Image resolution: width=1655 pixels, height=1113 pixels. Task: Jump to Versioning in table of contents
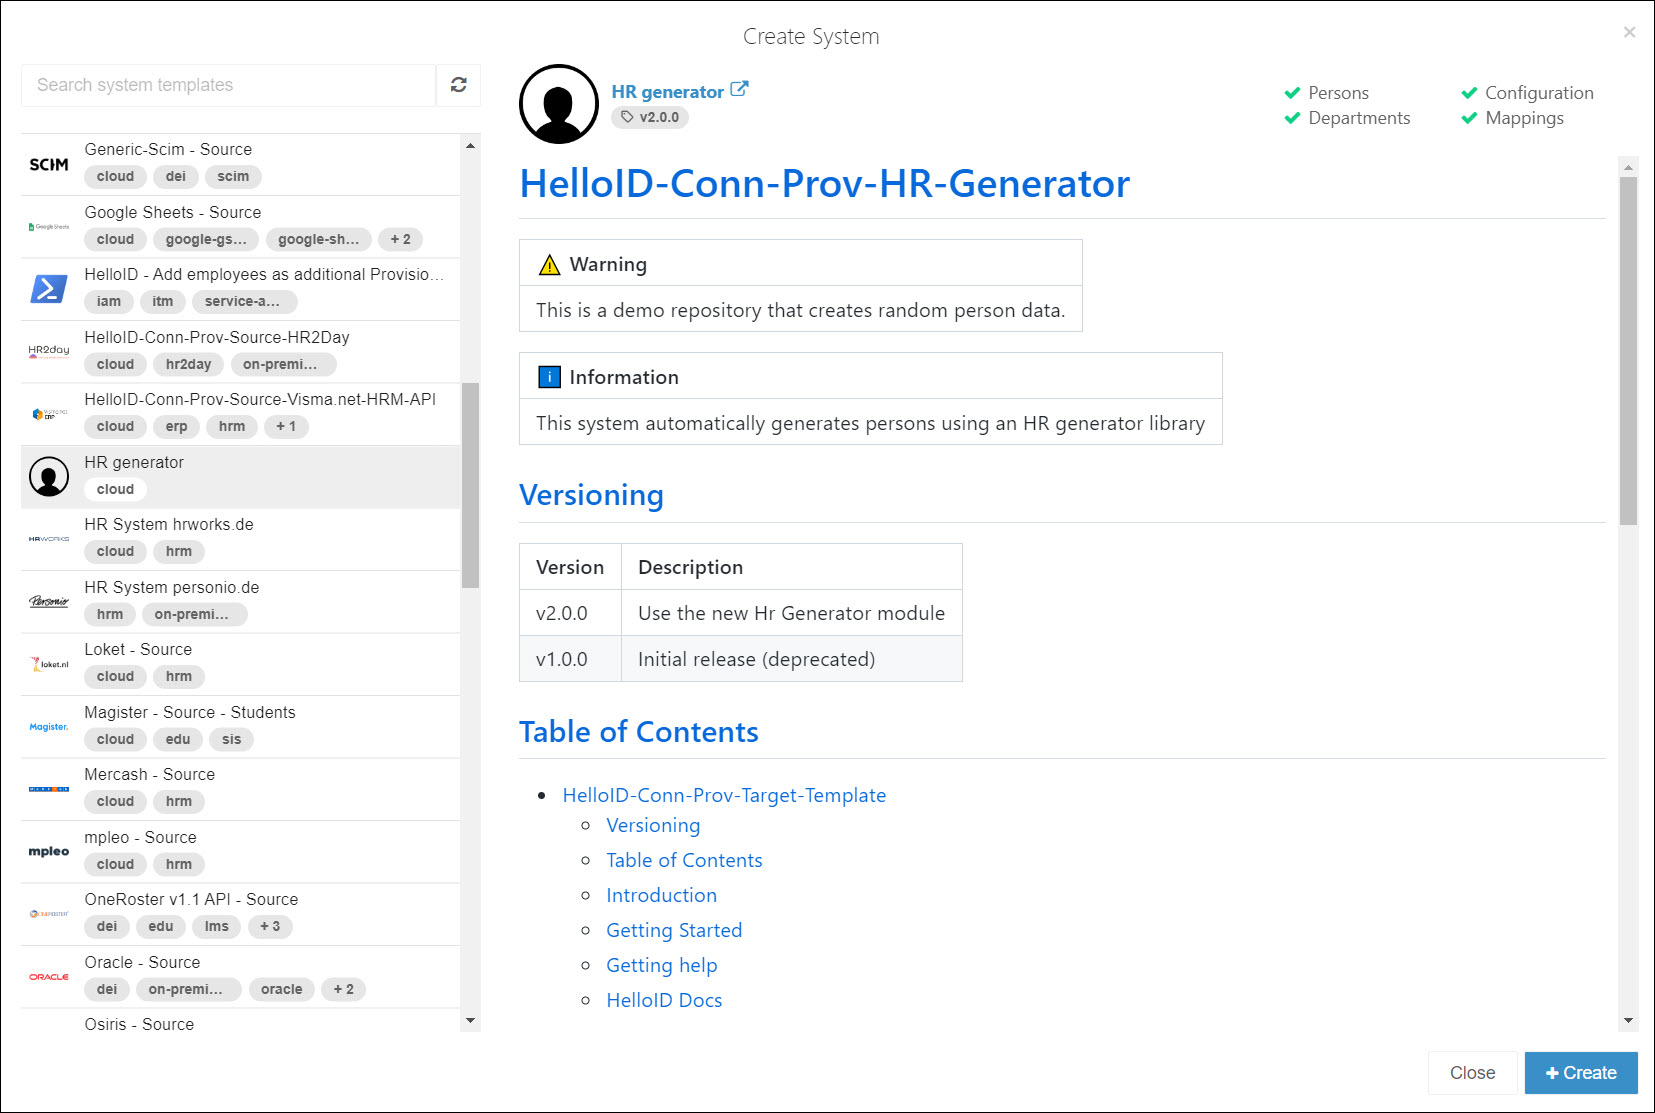pos(653,825)
